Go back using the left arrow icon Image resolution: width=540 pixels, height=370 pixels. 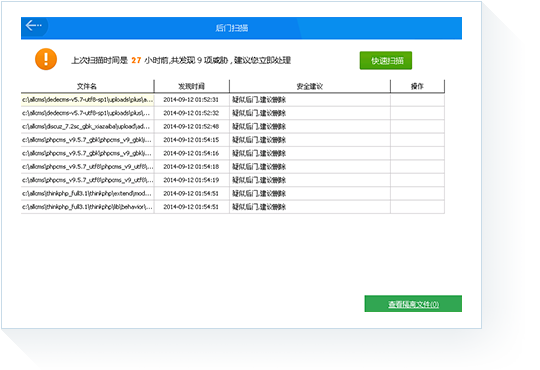tap(33, 25)
